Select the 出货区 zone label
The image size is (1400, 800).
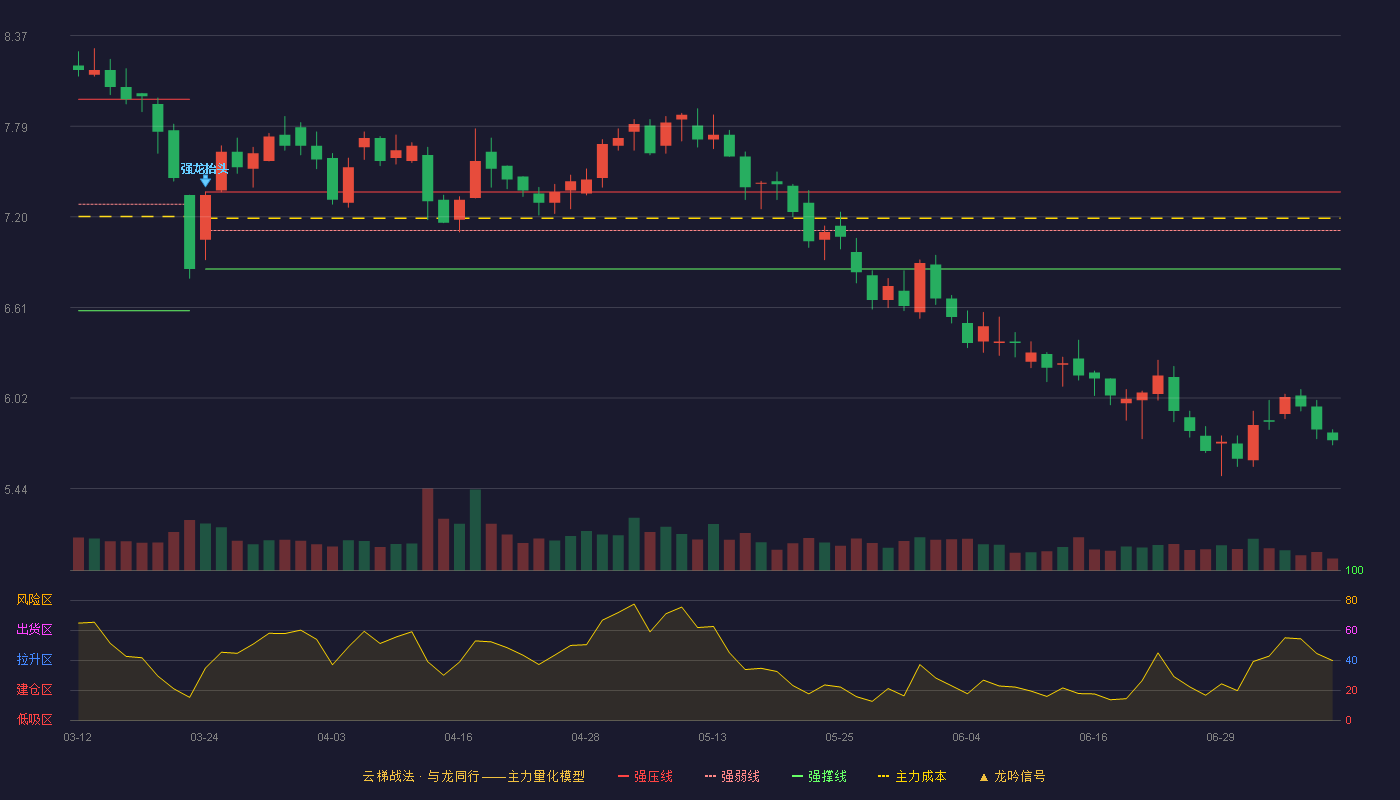click(x=34, y=630)
